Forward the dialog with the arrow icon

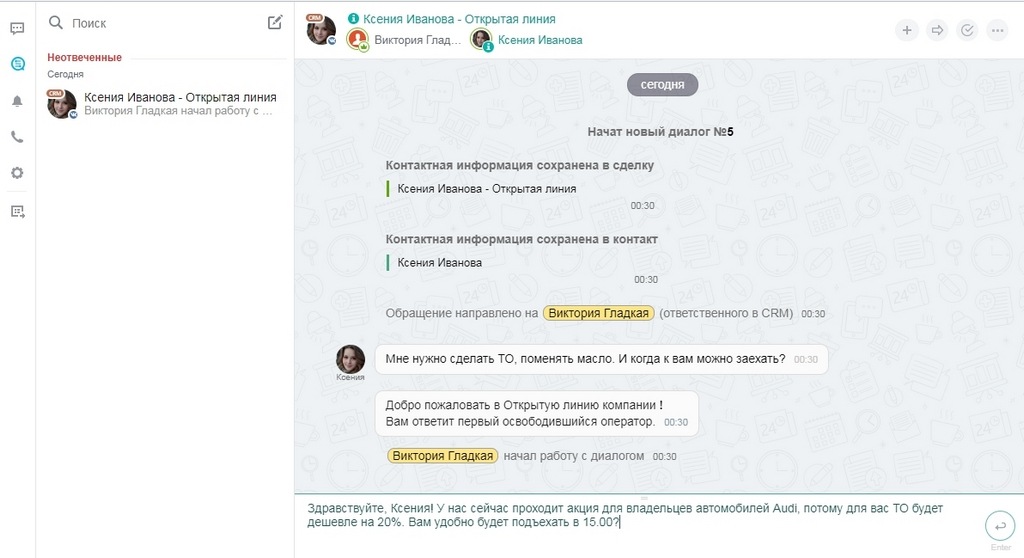tap(937, 30)
